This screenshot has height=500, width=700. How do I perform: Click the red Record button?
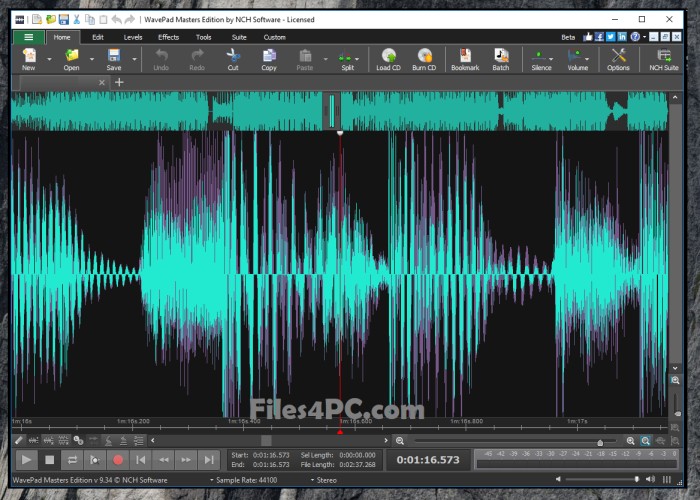coord(118,460)
